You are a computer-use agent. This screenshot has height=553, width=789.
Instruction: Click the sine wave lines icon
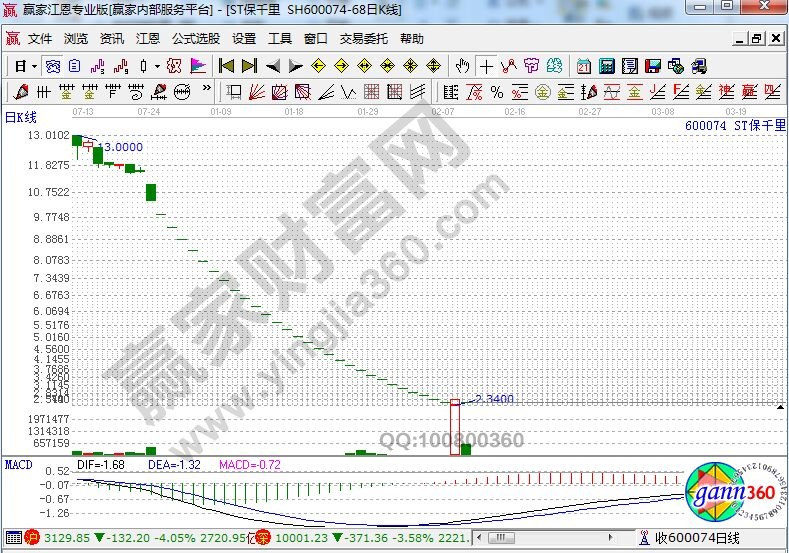(x=612, y=92)
